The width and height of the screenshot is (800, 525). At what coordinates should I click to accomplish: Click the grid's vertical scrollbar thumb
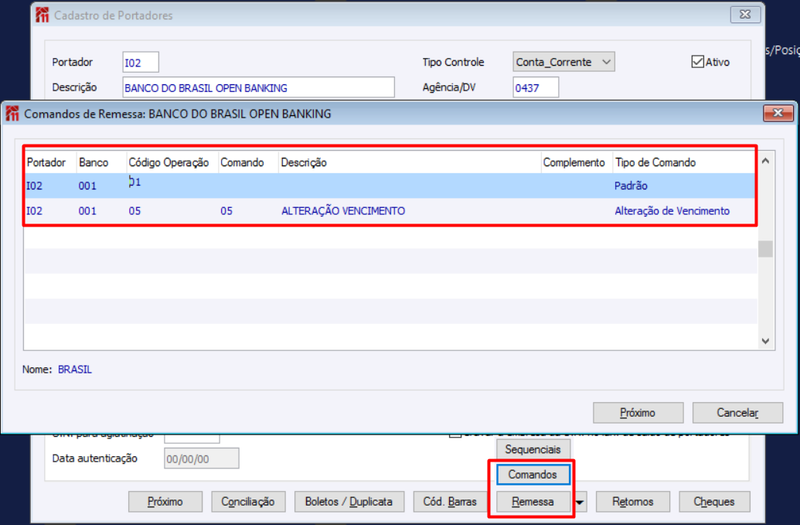coord(765,249)
